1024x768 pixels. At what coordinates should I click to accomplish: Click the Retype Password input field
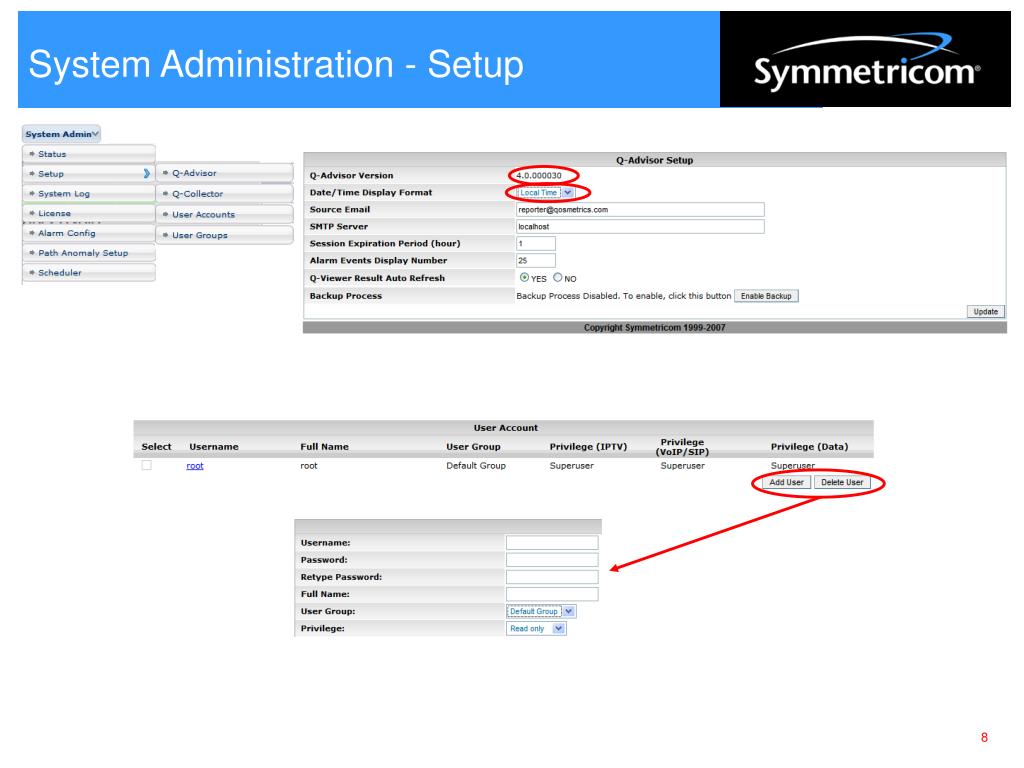pyautogui.click(x=552, y=577)
